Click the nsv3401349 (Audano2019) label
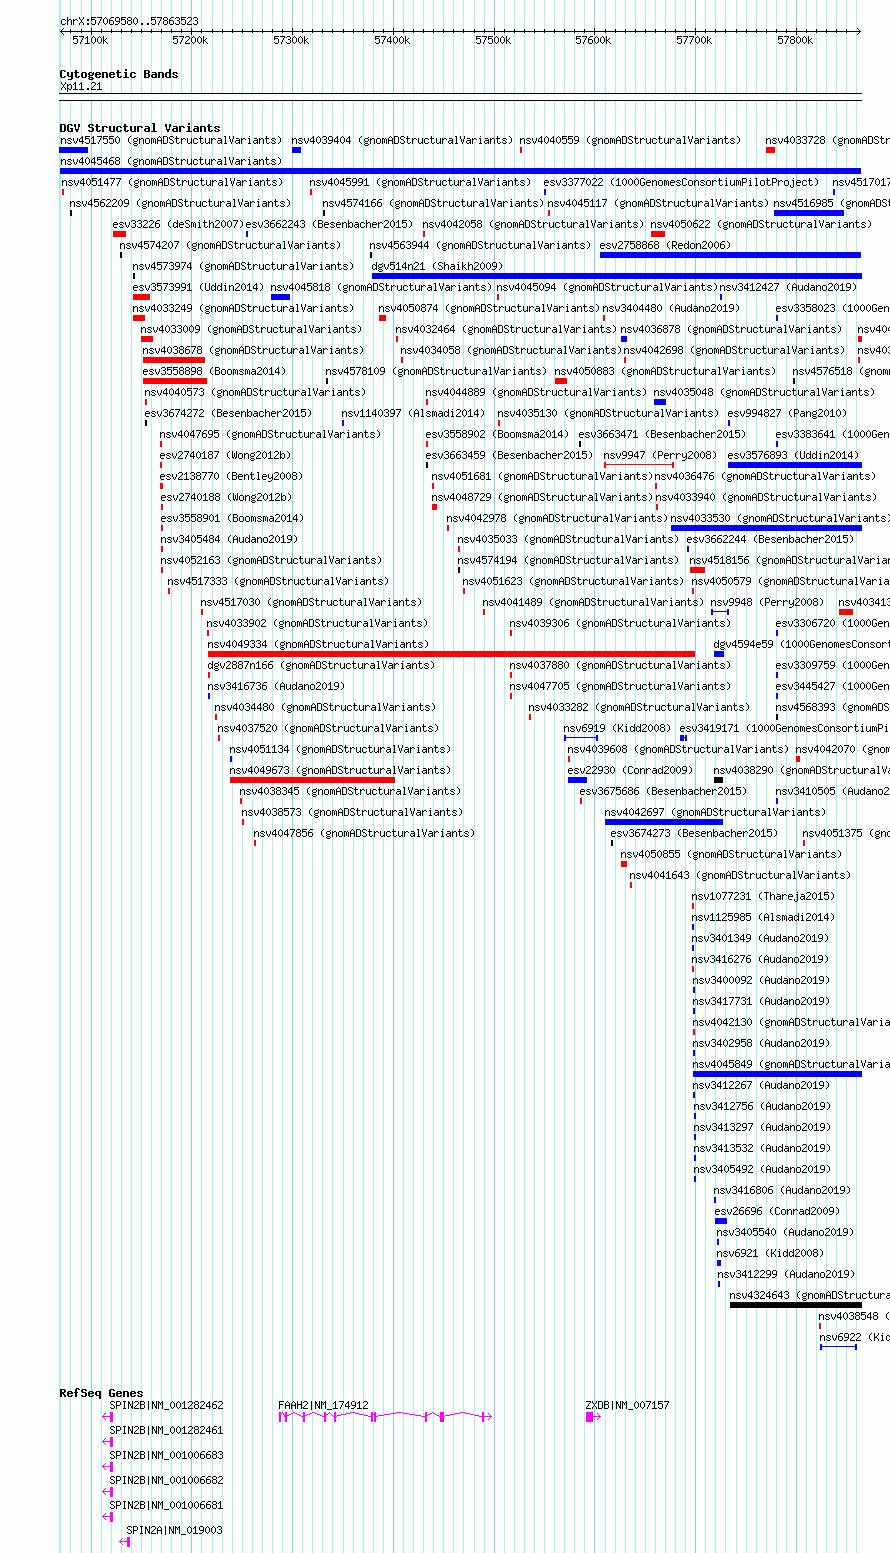 click(761, 938)
